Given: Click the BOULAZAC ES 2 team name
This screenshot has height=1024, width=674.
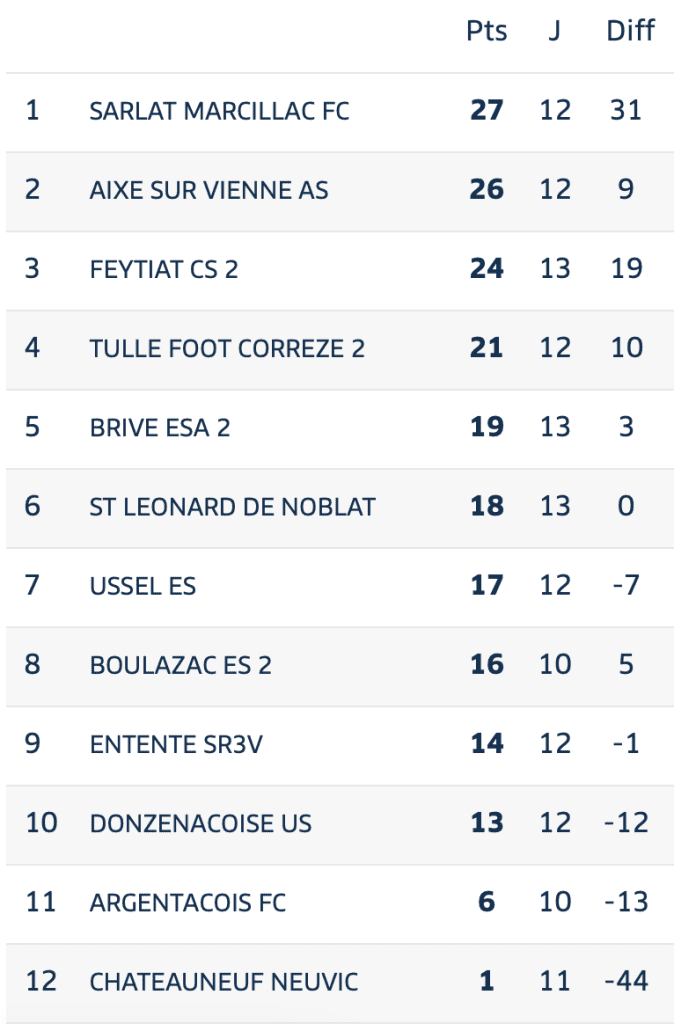Looking at the screenshot, I should [x=180, y=665].
